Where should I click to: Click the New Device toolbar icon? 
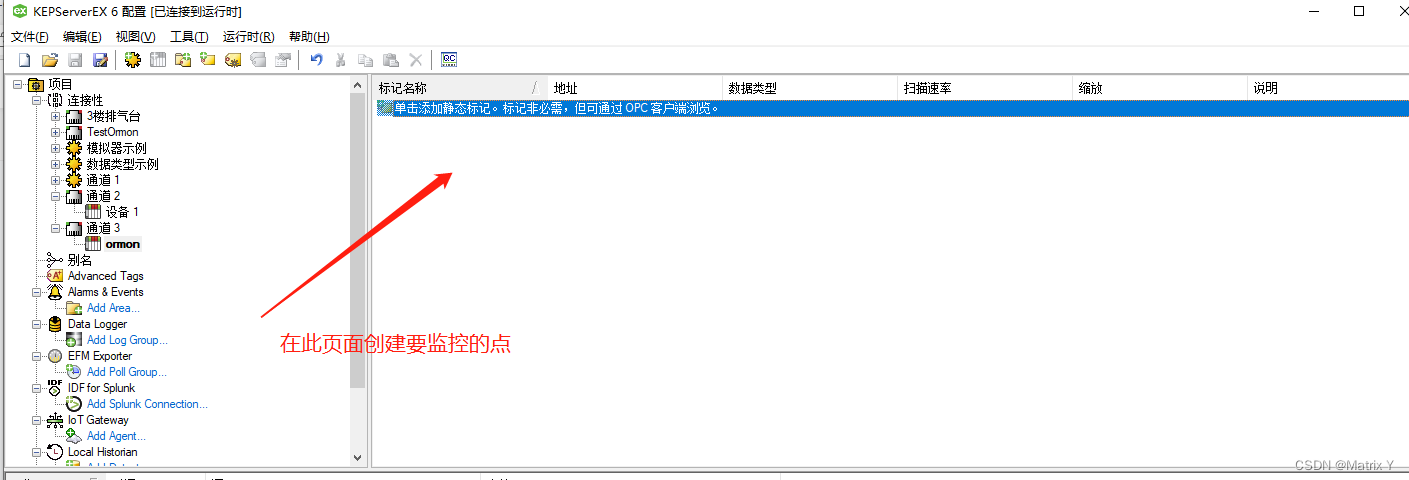tap(158, 60)
